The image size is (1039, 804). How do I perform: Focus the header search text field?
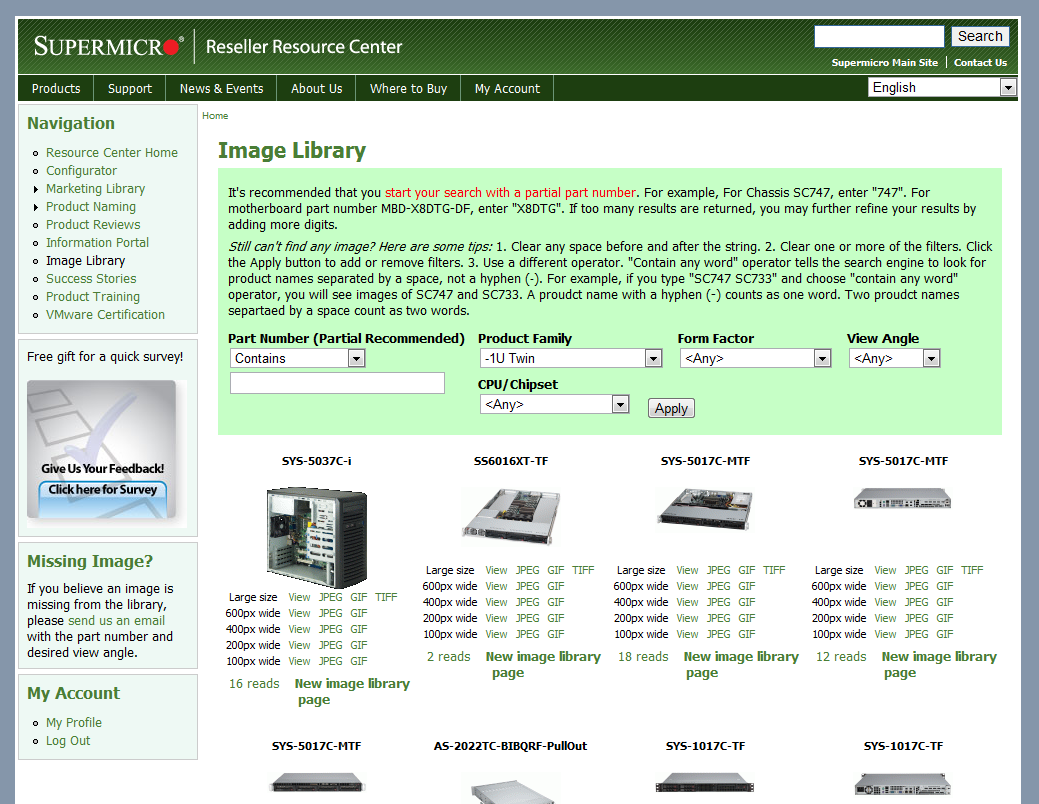click(879, 36)
